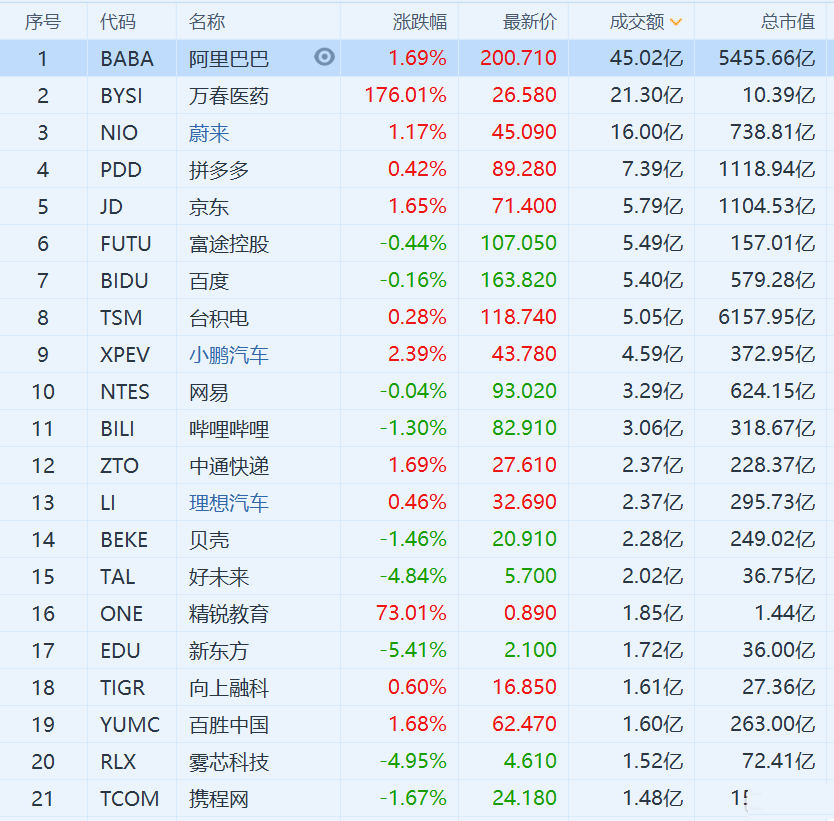834x821 pixels.
Task: Select the 向上融科 stock name
Action: click(x=229, y=688)
